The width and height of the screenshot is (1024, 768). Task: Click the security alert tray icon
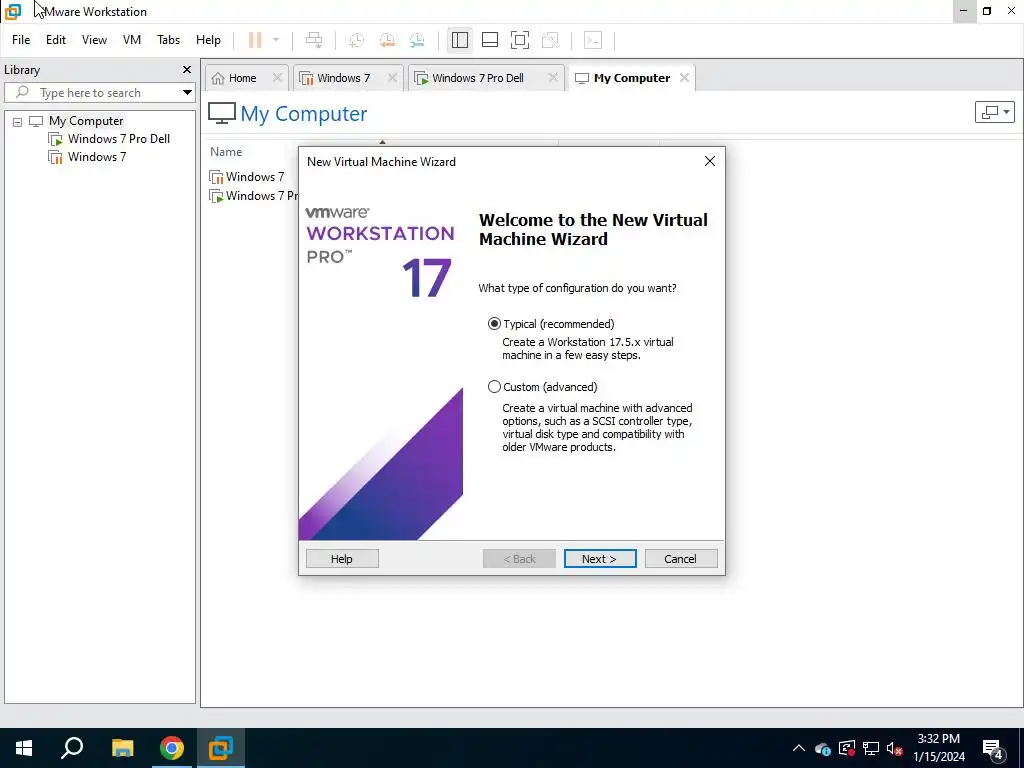(x=847, y=748)
